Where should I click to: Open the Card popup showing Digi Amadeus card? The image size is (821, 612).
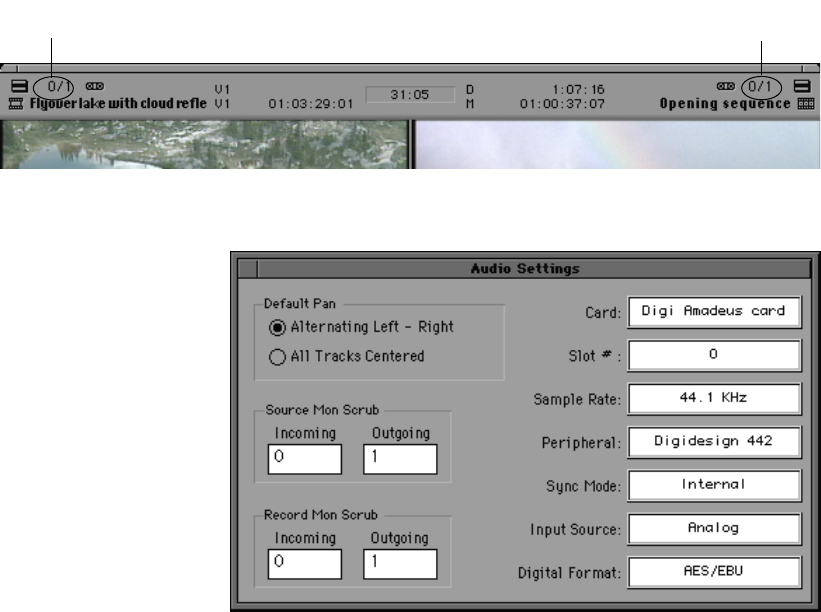[714, 312]
